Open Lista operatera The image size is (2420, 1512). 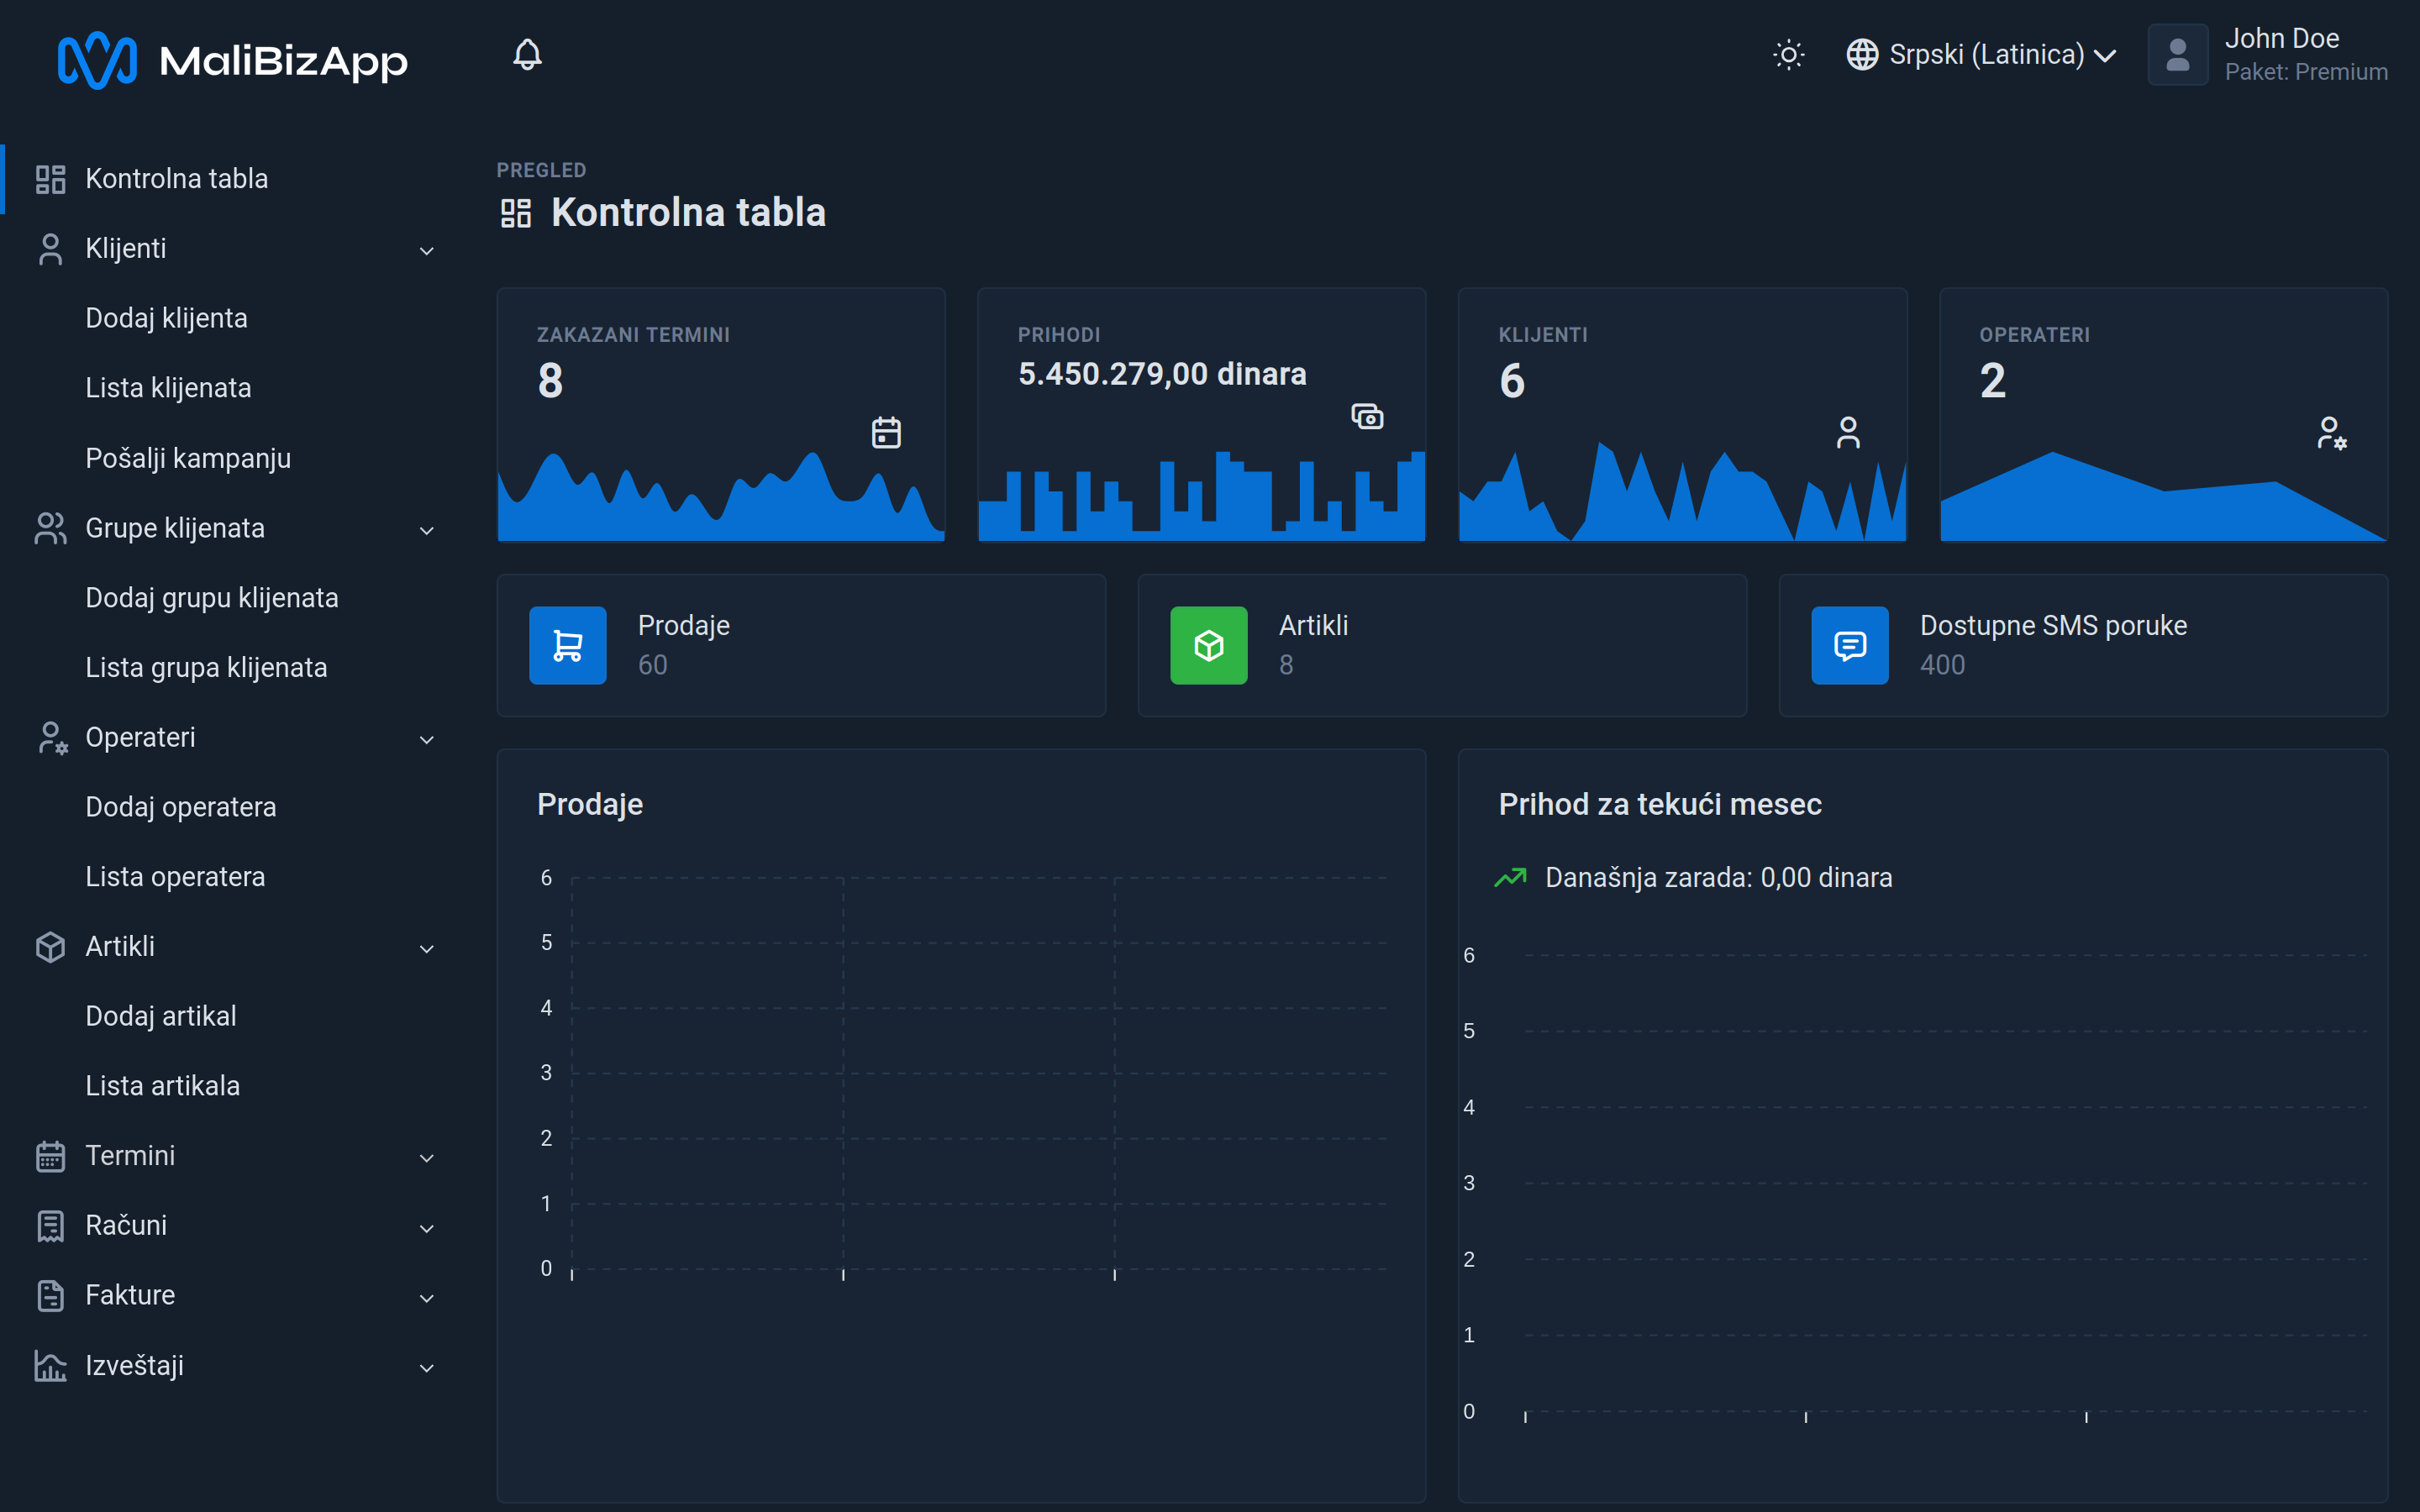175,877
